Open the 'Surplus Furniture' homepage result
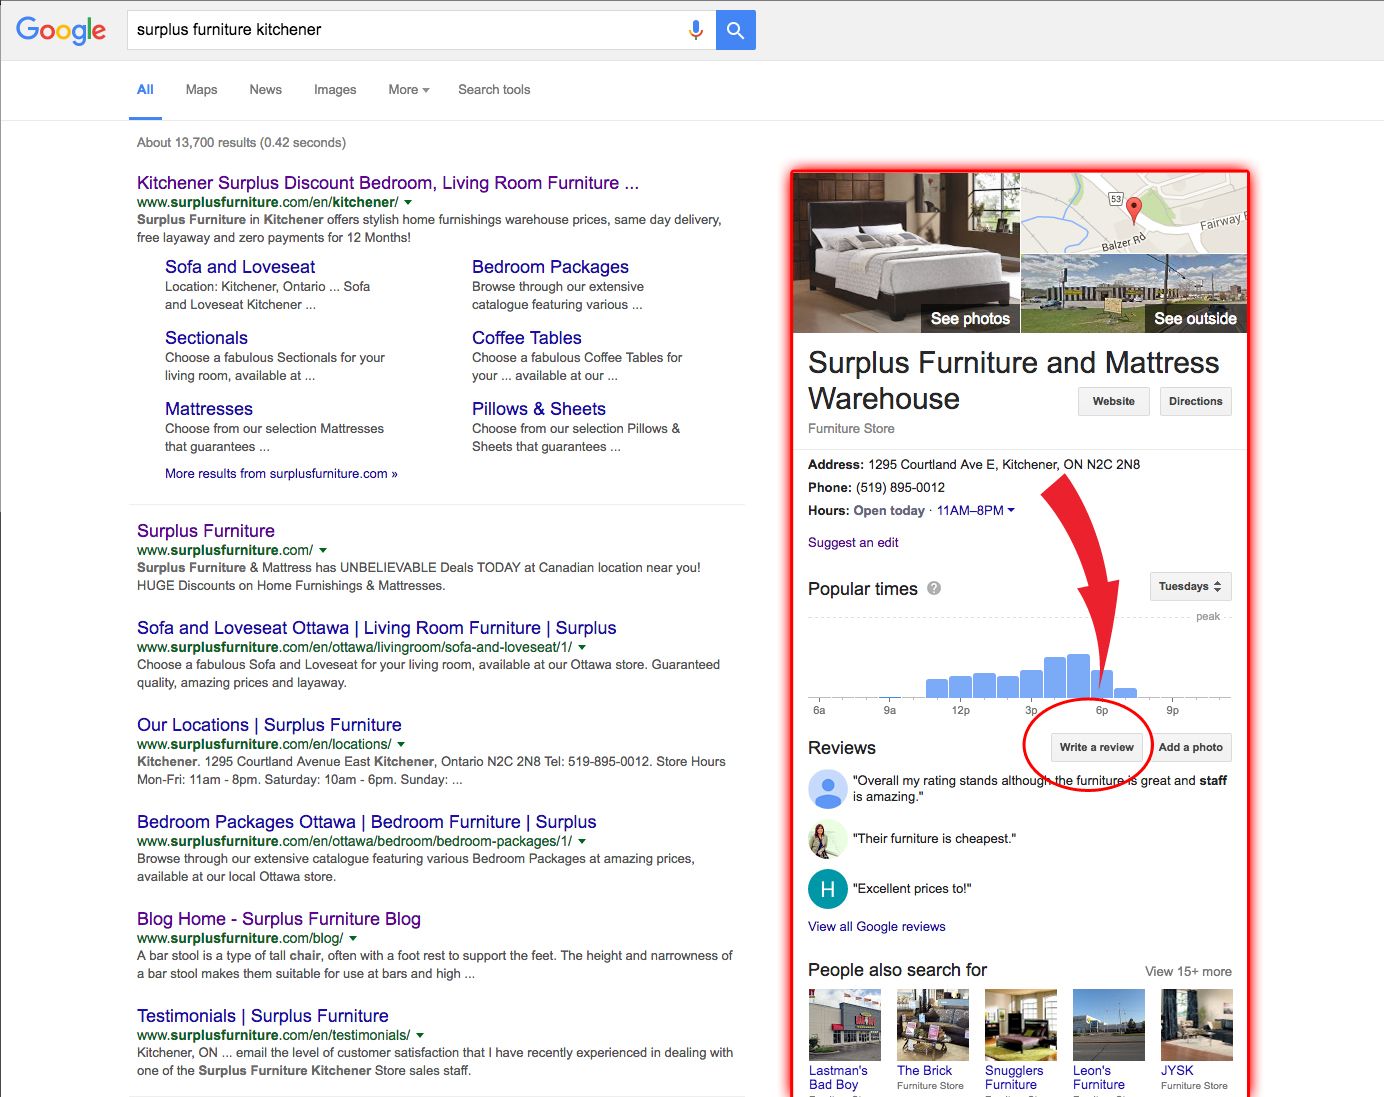The height and width of the screenshot is (1097, 1384). (206, 531)
